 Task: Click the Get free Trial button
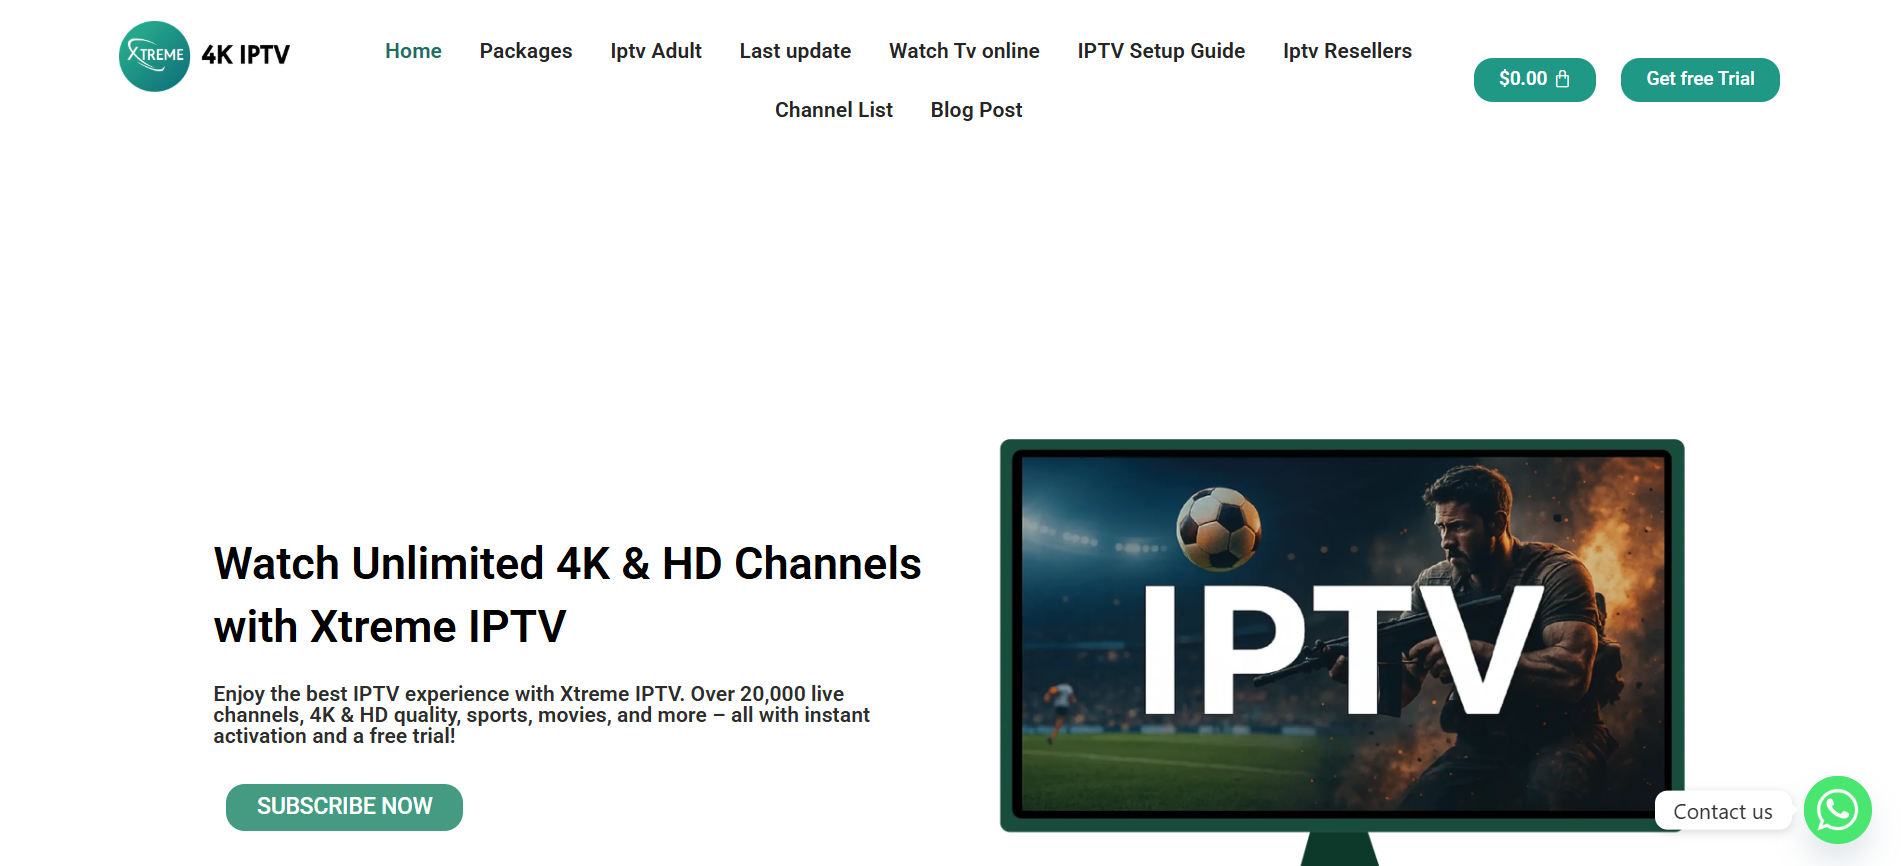(x=1700, y=79)
